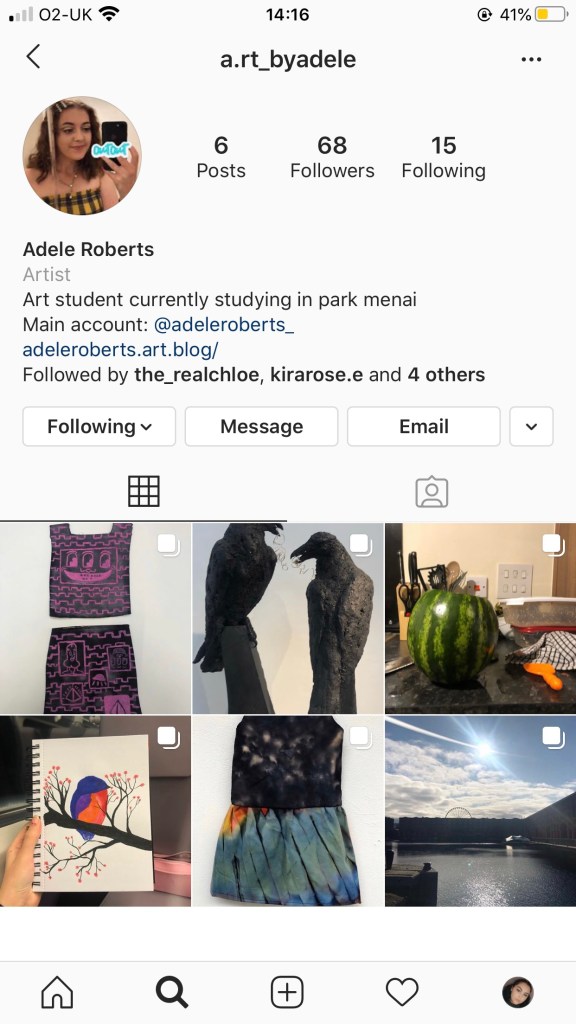Open the Search magnifier icon
This screenshot has height=1024, width=576.
(x=172, y=992)
